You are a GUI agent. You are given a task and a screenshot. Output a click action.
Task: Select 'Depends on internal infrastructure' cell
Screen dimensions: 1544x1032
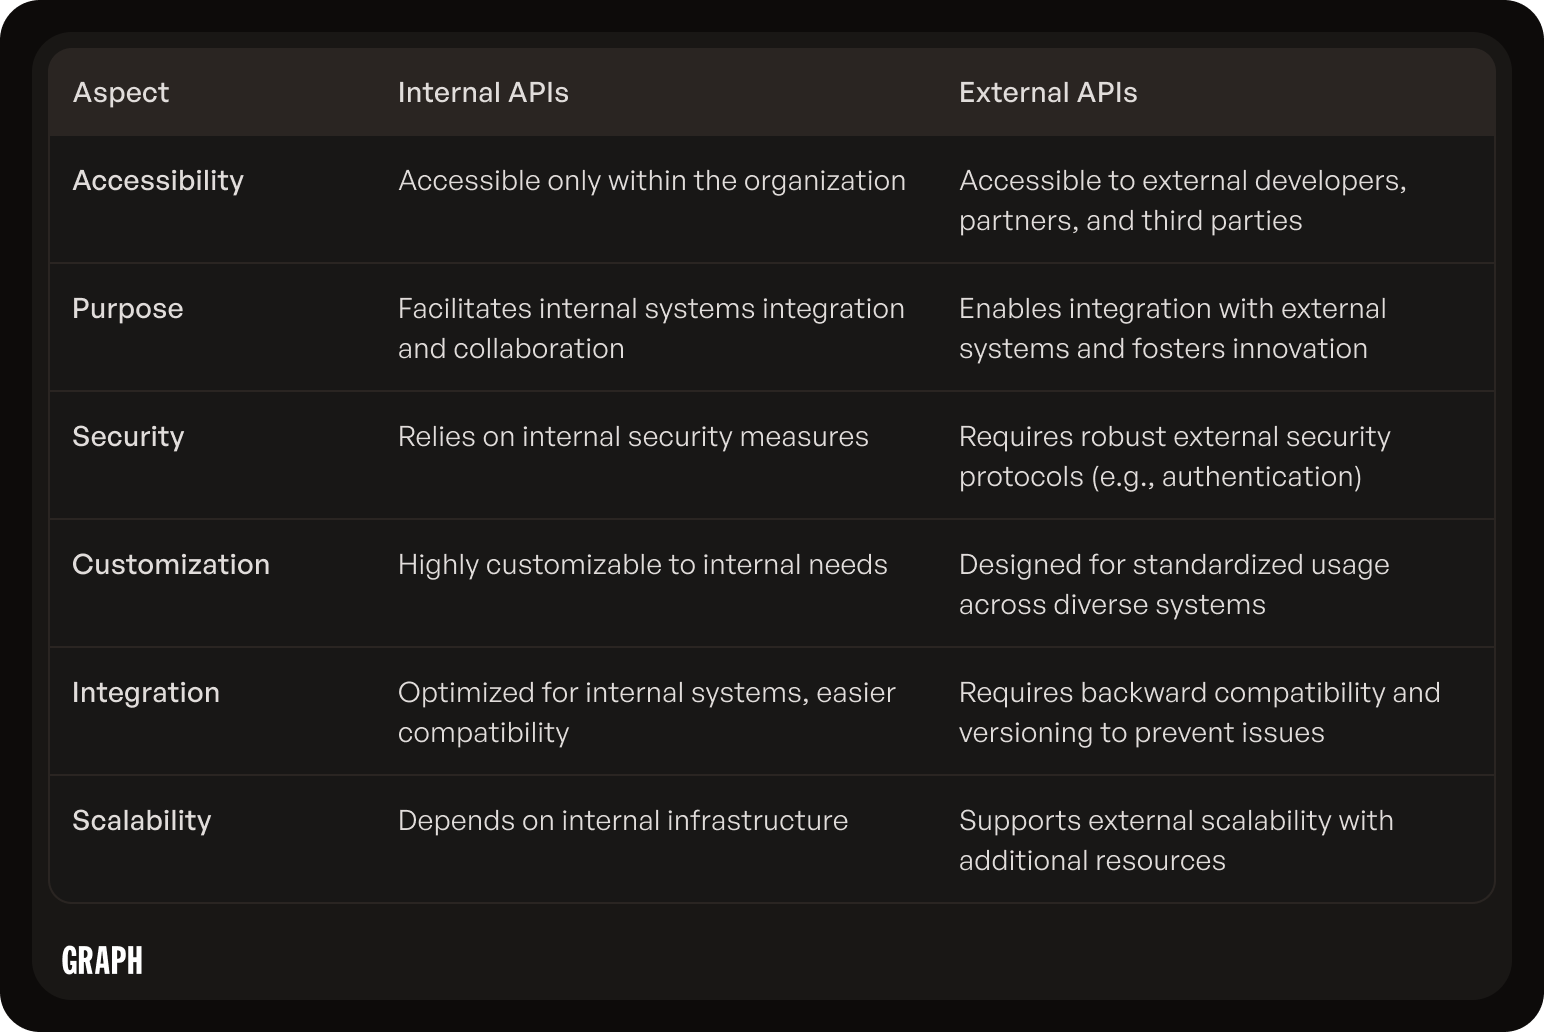(623, 820)
